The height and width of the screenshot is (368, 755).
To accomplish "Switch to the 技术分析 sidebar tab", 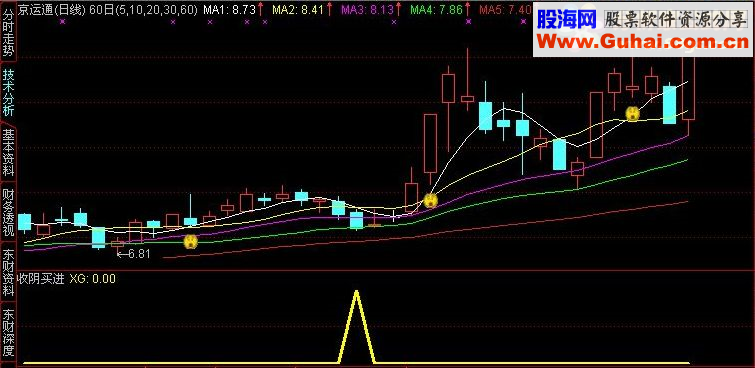I will click(8, 92).
